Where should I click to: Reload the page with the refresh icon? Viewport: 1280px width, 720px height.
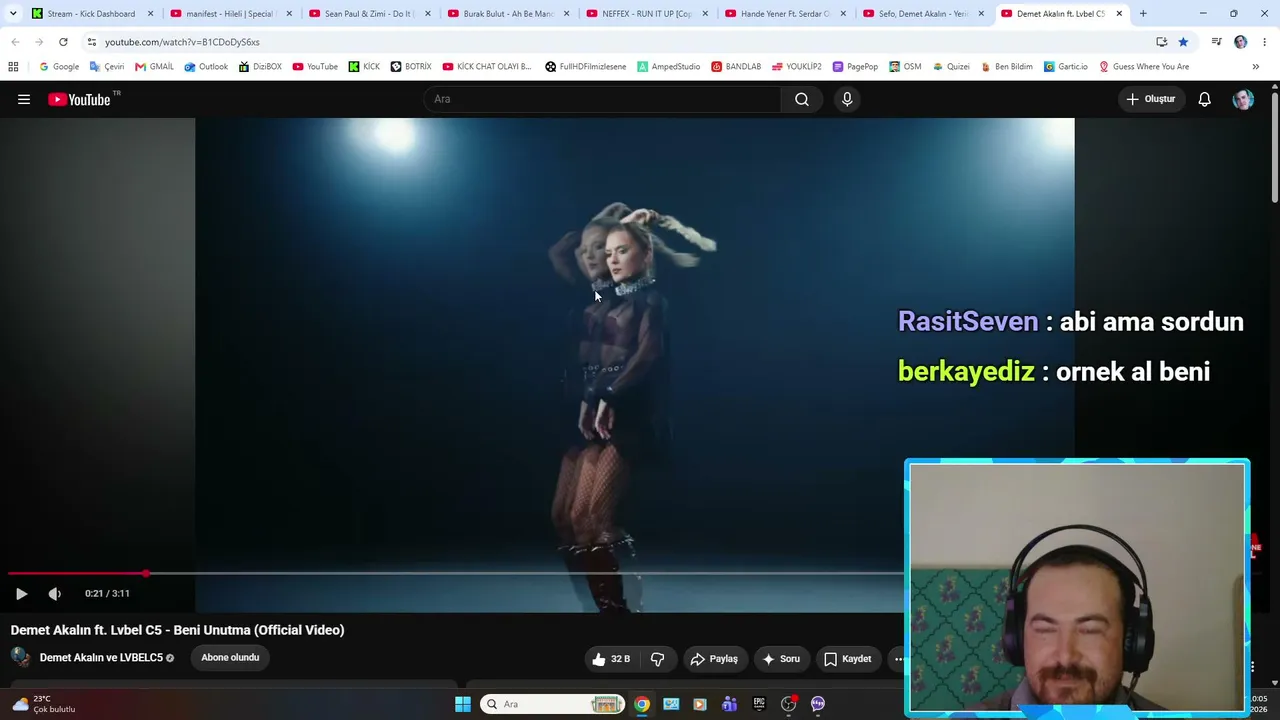tap(63, 42)
